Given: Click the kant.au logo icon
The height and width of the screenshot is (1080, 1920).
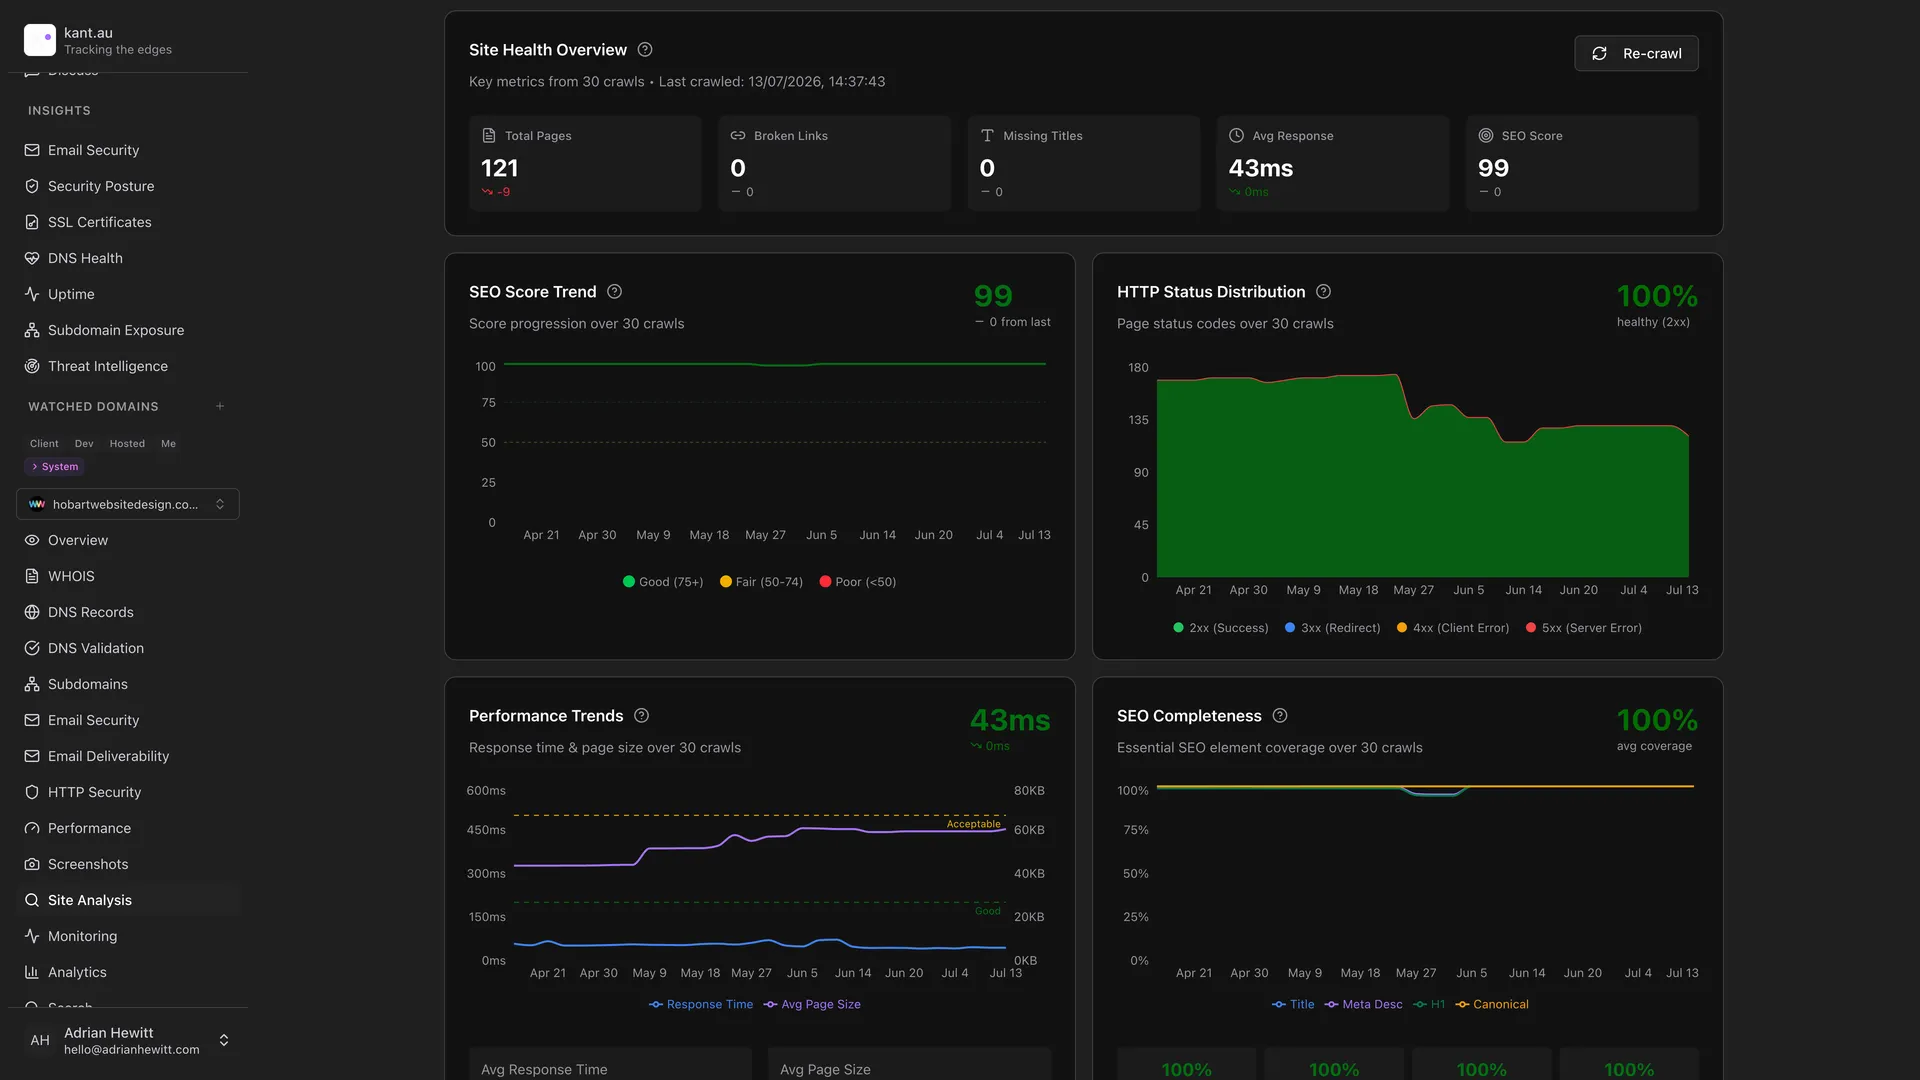Looking at the screenshot, I should tap(40, 40).
